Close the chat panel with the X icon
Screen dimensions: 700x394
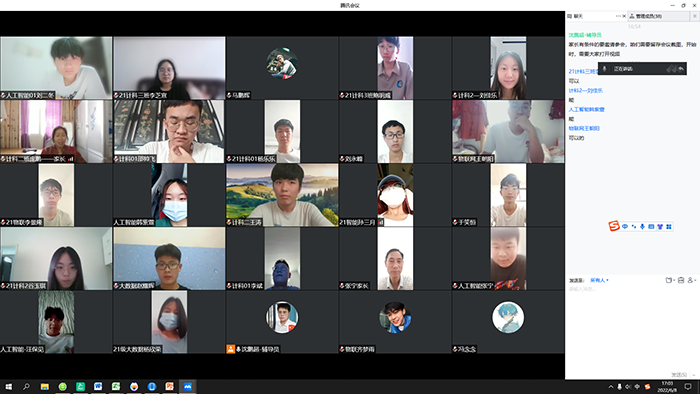624,16
